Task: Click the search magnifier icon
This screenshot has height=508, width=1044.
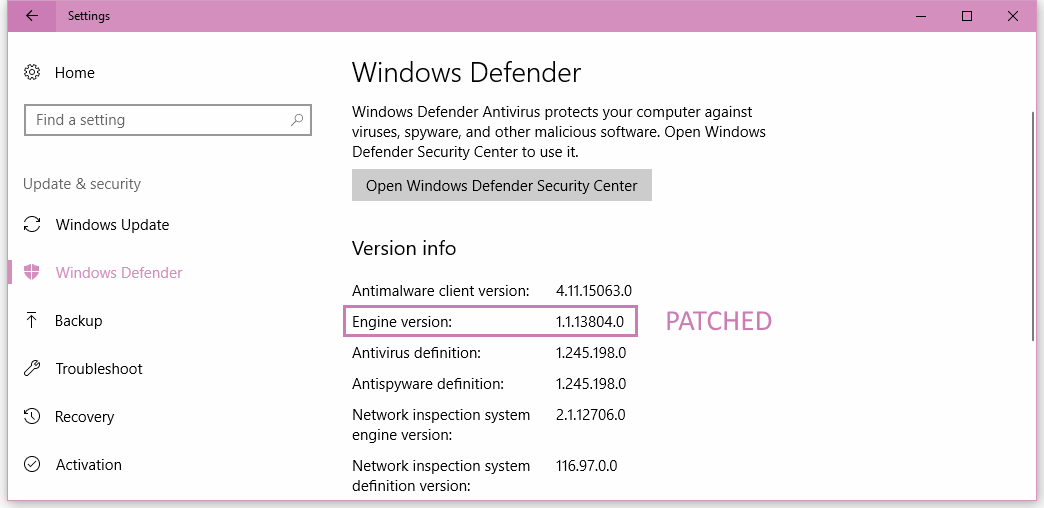Action: pos(297,120)
